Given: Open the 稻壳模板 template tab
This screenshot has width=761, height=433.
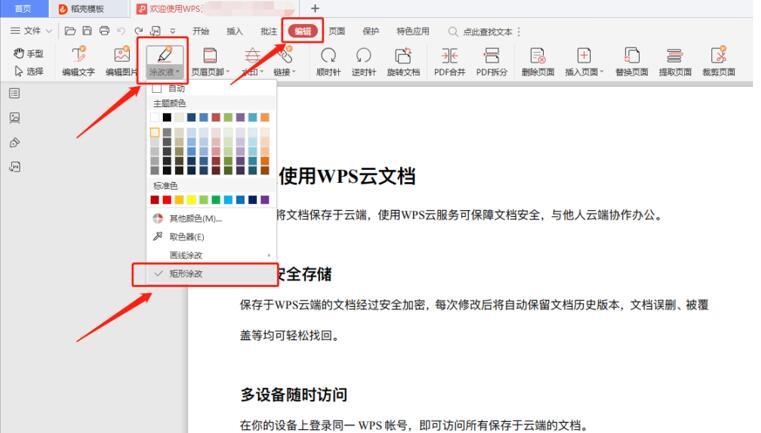Looking at the screenshot, I should [x=88, y=9].
